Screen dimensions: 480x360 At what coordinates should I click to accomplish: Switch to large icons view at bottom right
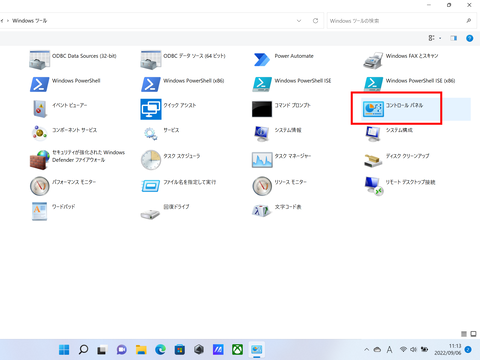(x=473, y=334)
